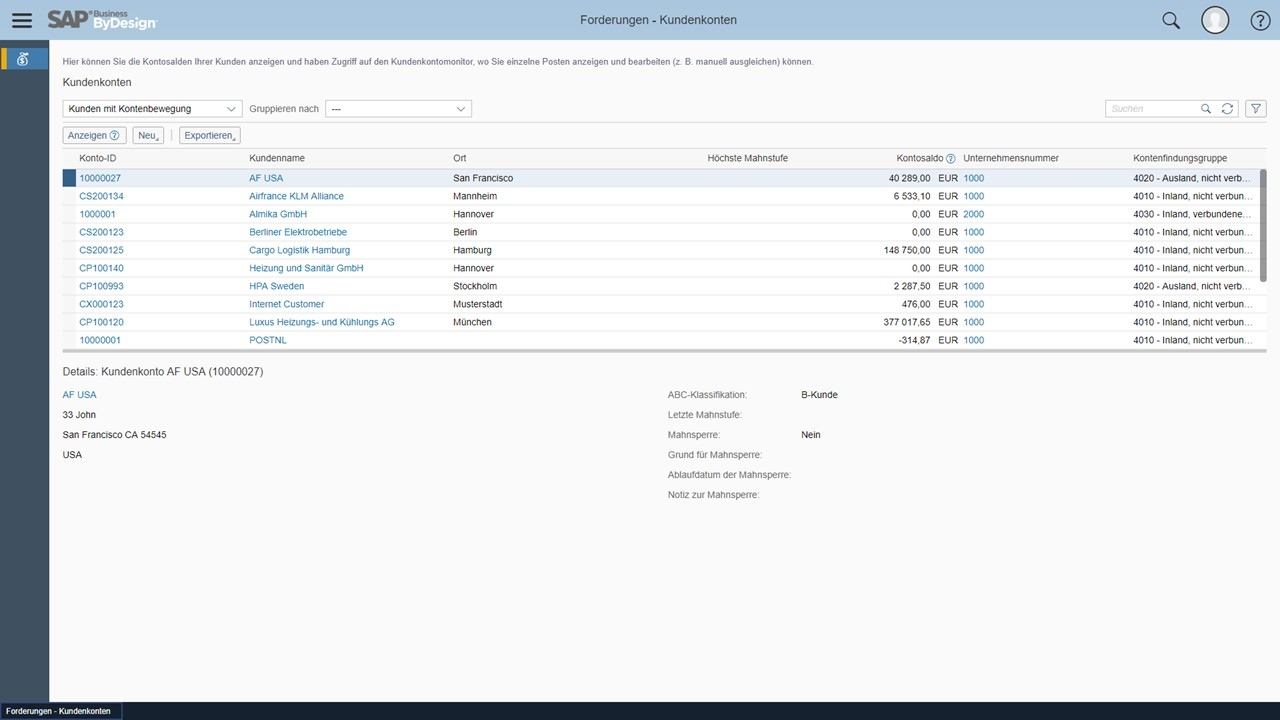Open customer Almika GmbH
Viewport: 1280px width, 720px height.
278,214
